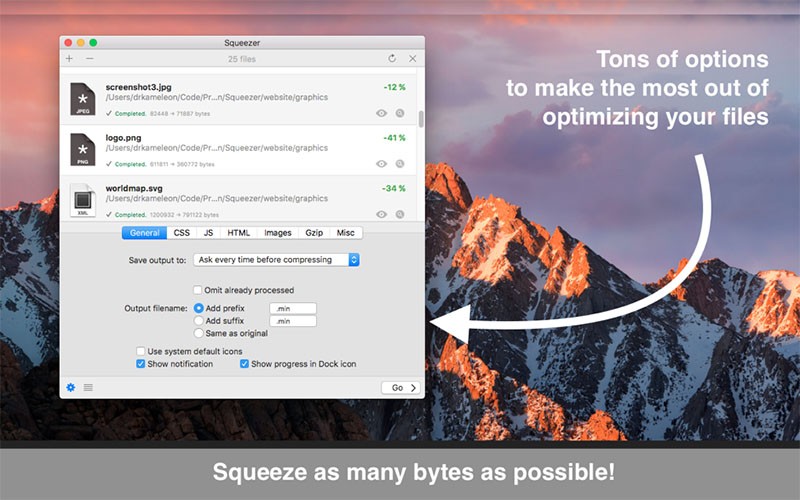Click the prefix text input field
The width and height of the screenshot is (800, 500).
pos(293,308)
